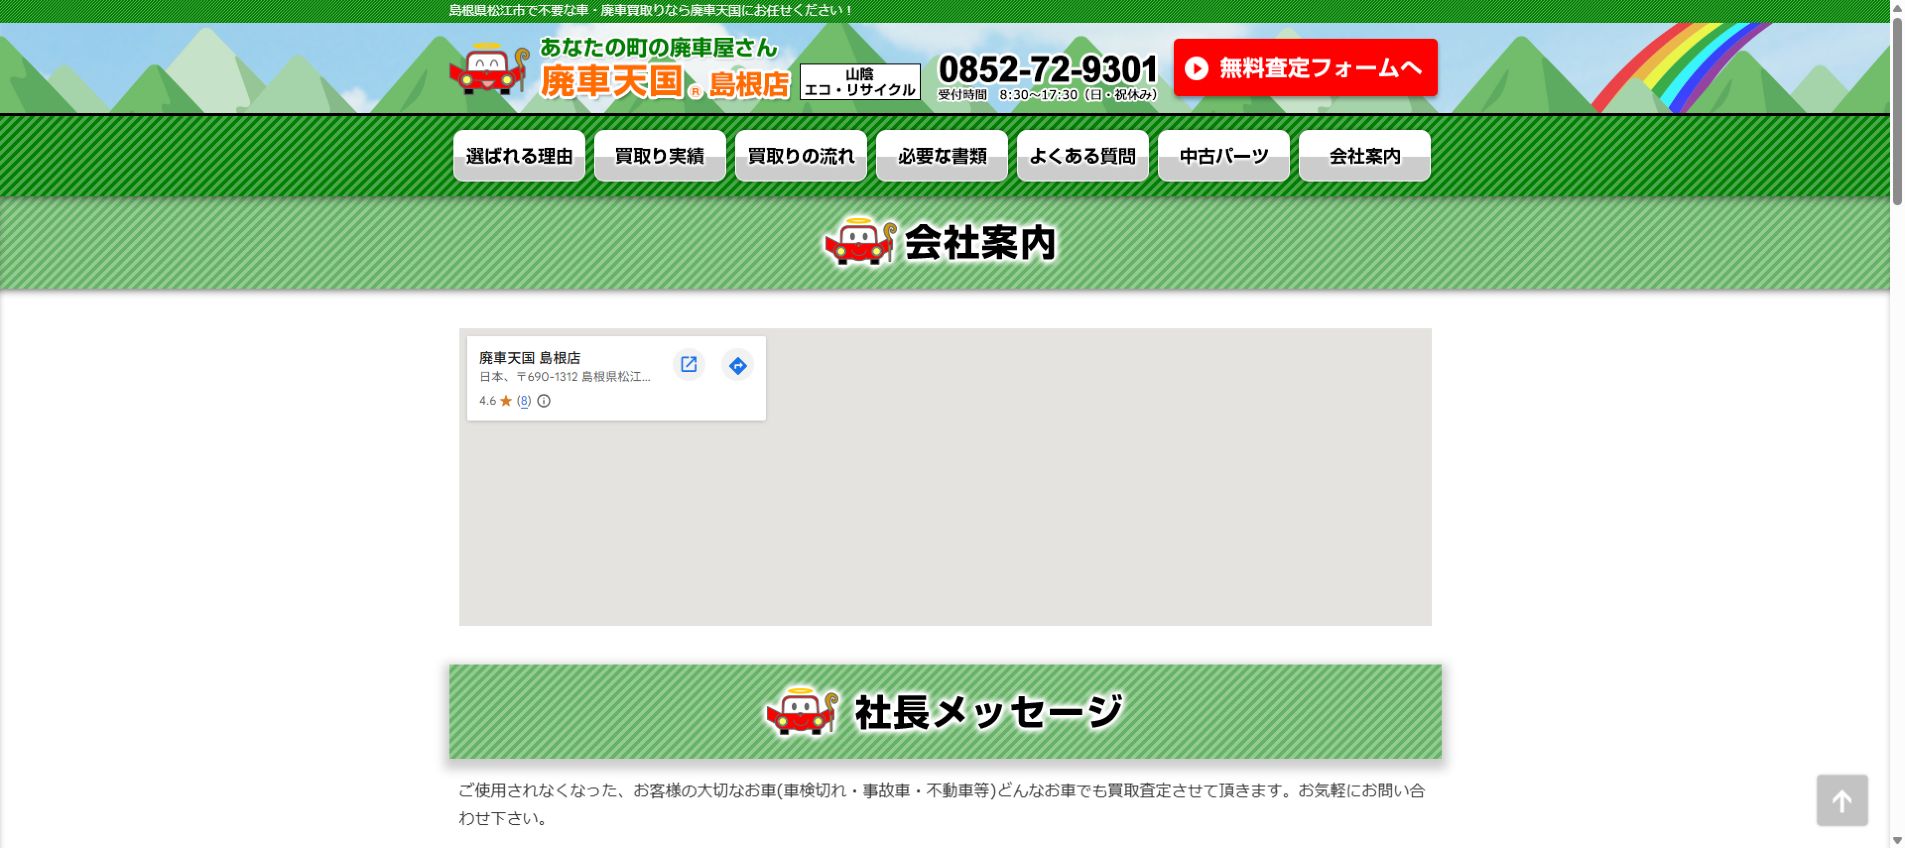Click the play icon on 無料査定フォーム button
The width and height of the screenshot is (1905, 848).
coord(1196,68)
